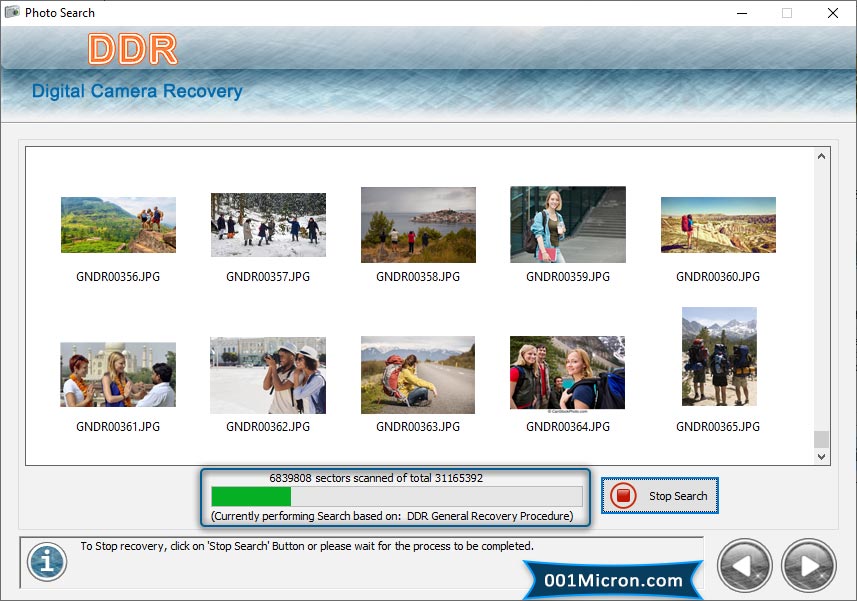Viewport: 857px width, 601px height.
Task: Go to previous step with back arrow
Action: 744,565
